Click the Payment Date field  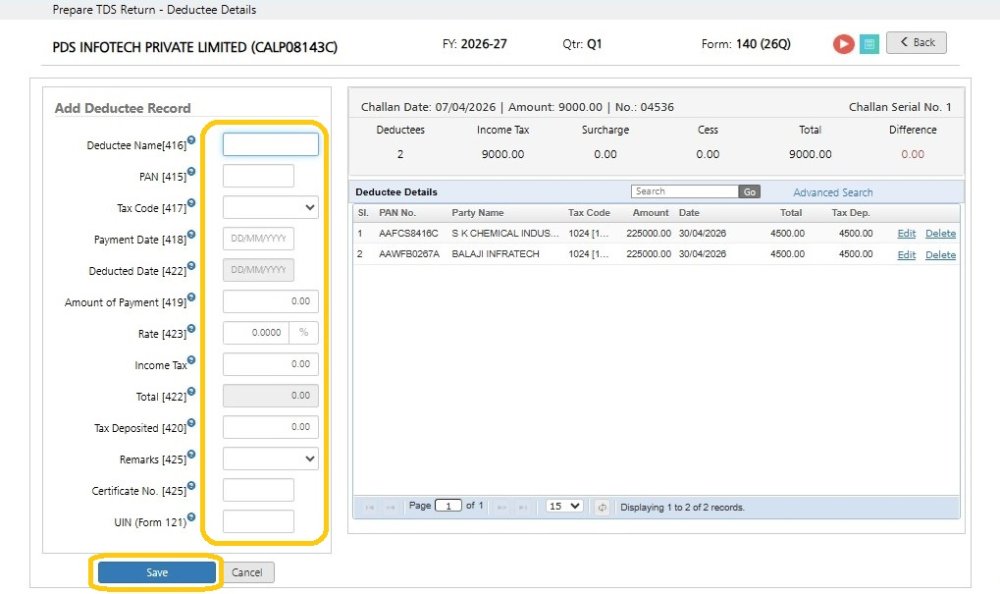point(258,239)
